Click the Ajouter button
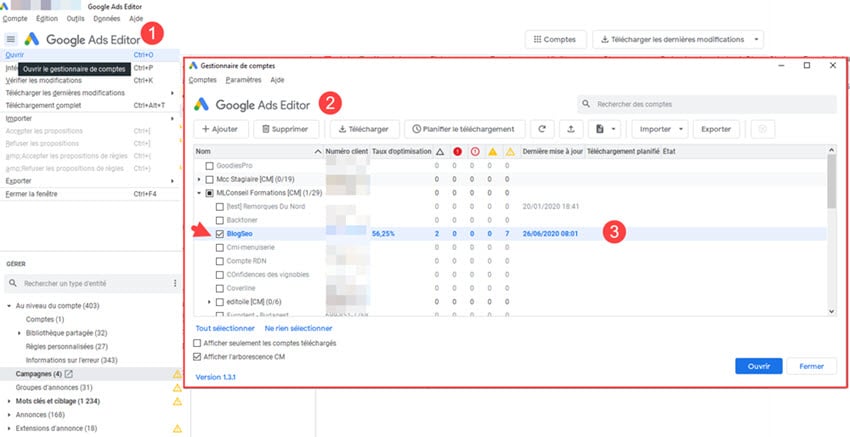This screenshot has width=850, height=437. 221,129
